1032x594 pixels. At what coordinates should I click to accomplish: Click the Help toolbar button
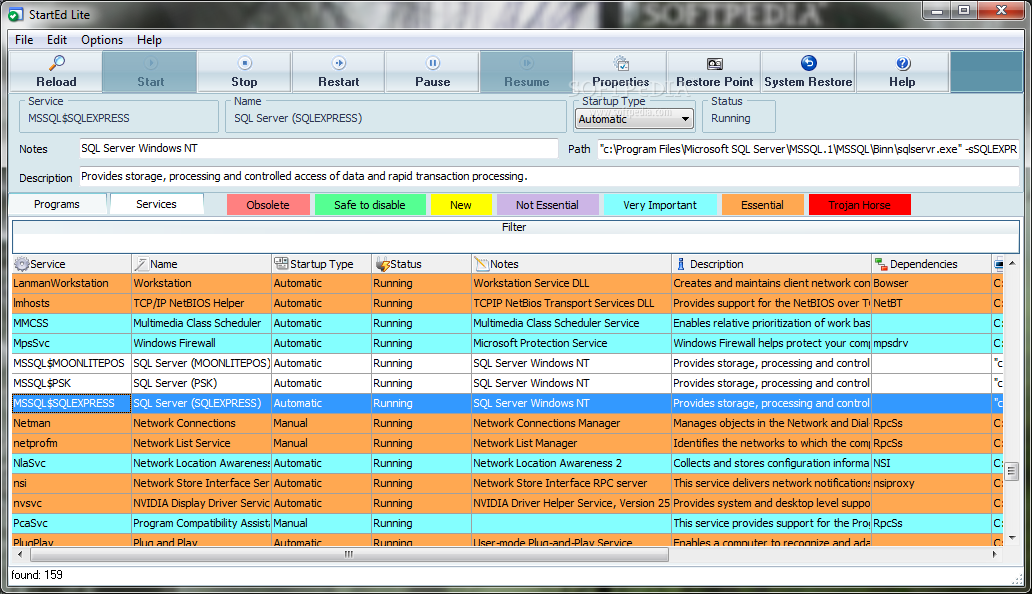[902, 72]
